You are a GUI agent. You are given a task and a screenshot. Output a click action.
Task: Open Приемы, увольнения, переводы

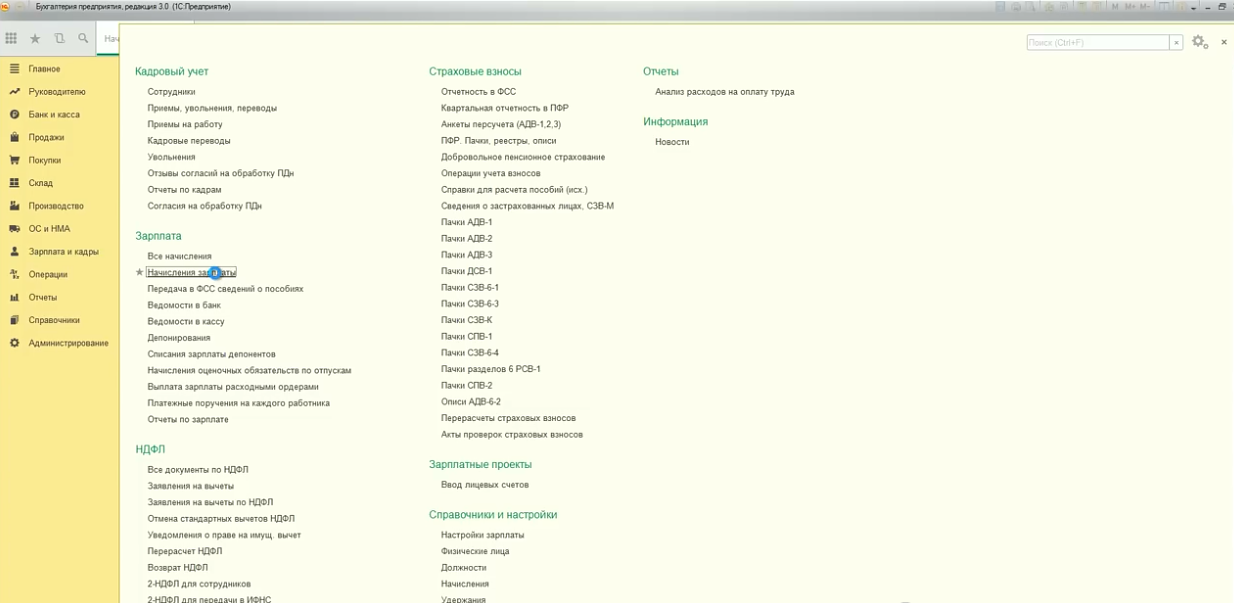pos(212,108)
